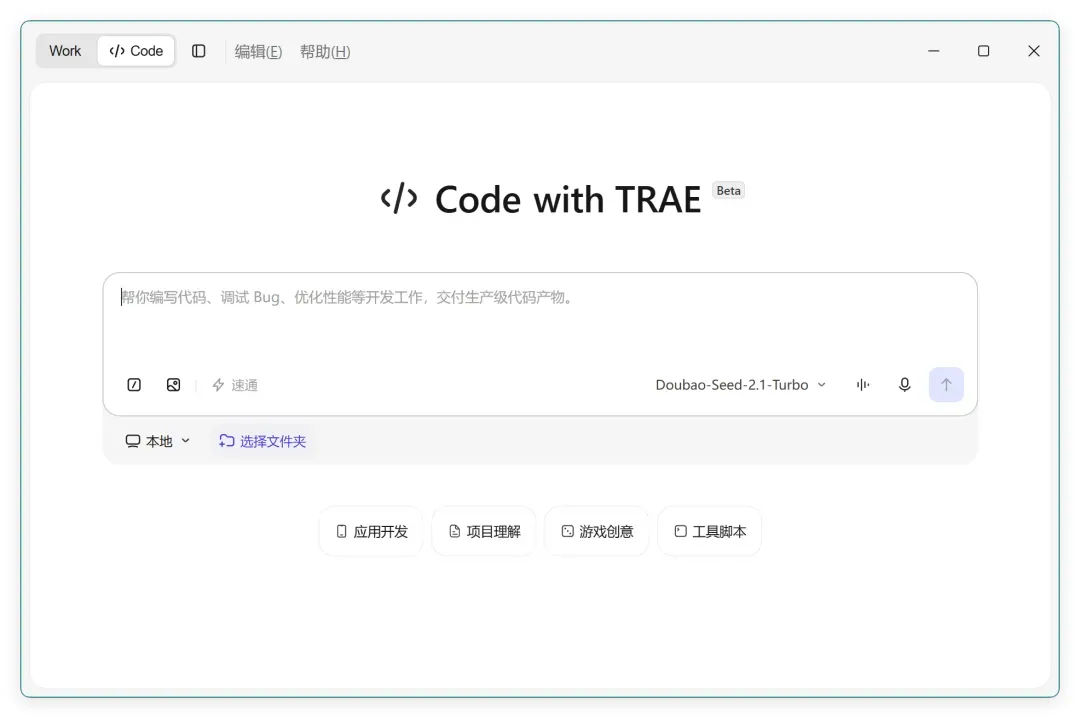This screenshot has width=1080, height=718.
Task: Click the attach image icon
Action: coord(174,384)
